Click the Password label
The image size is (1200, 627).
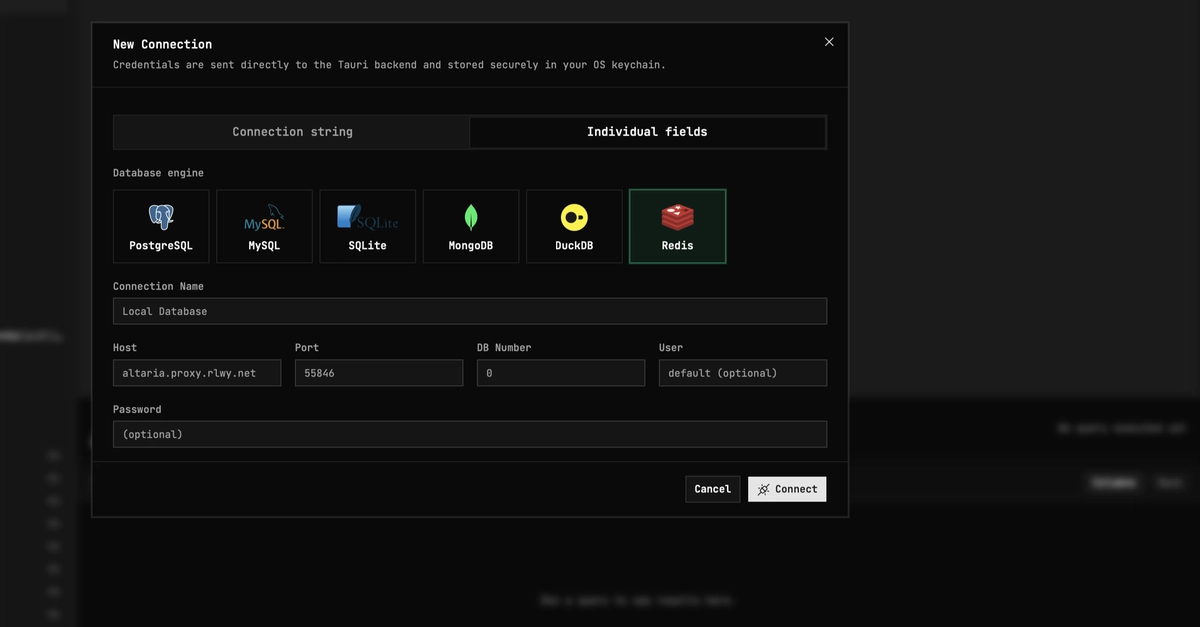(137, 409)
